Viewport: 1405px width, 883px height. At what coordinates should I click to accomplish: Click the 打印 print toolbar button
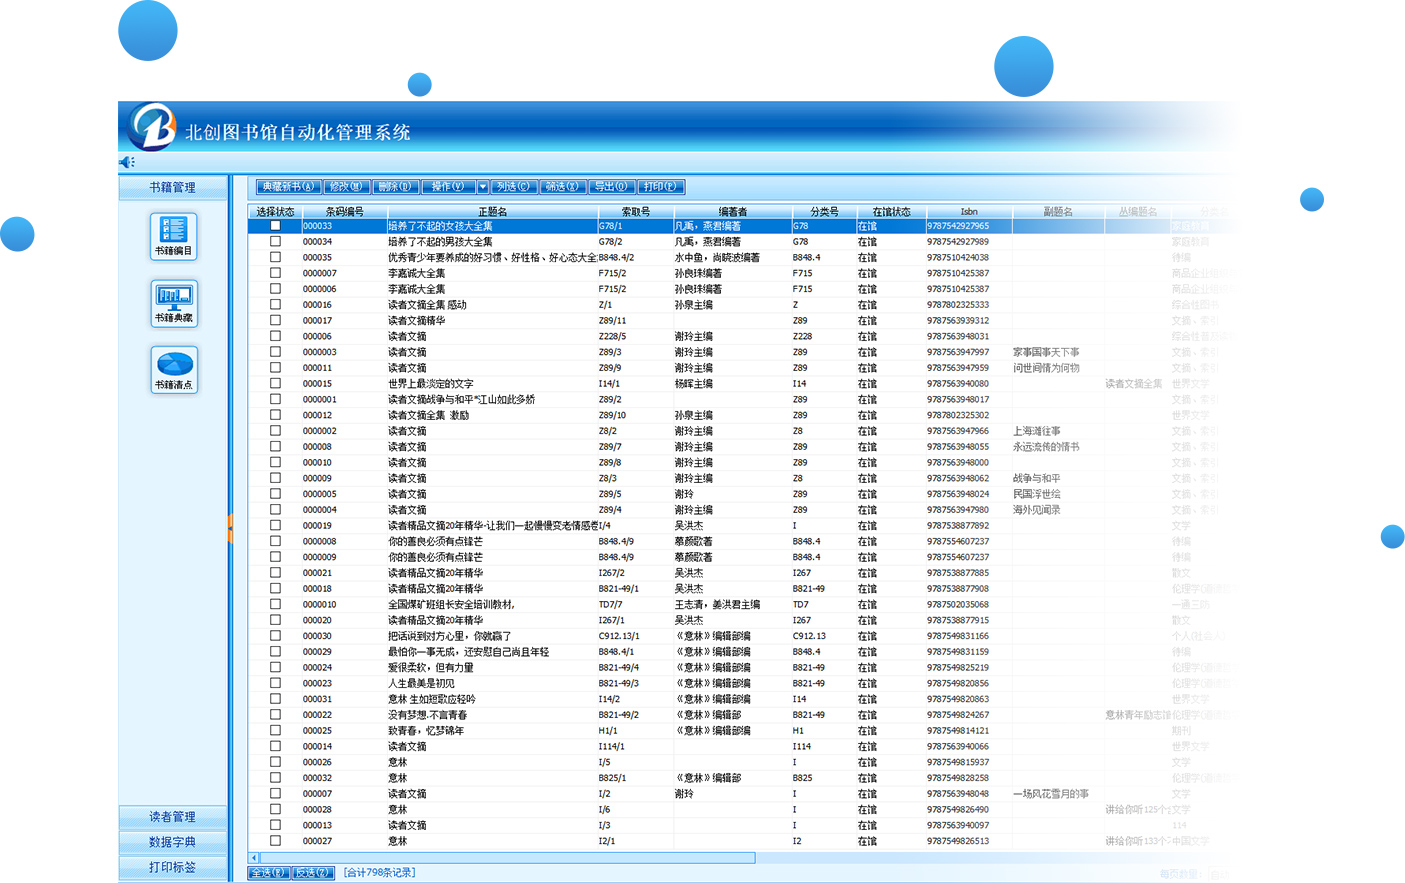[660, 187]
